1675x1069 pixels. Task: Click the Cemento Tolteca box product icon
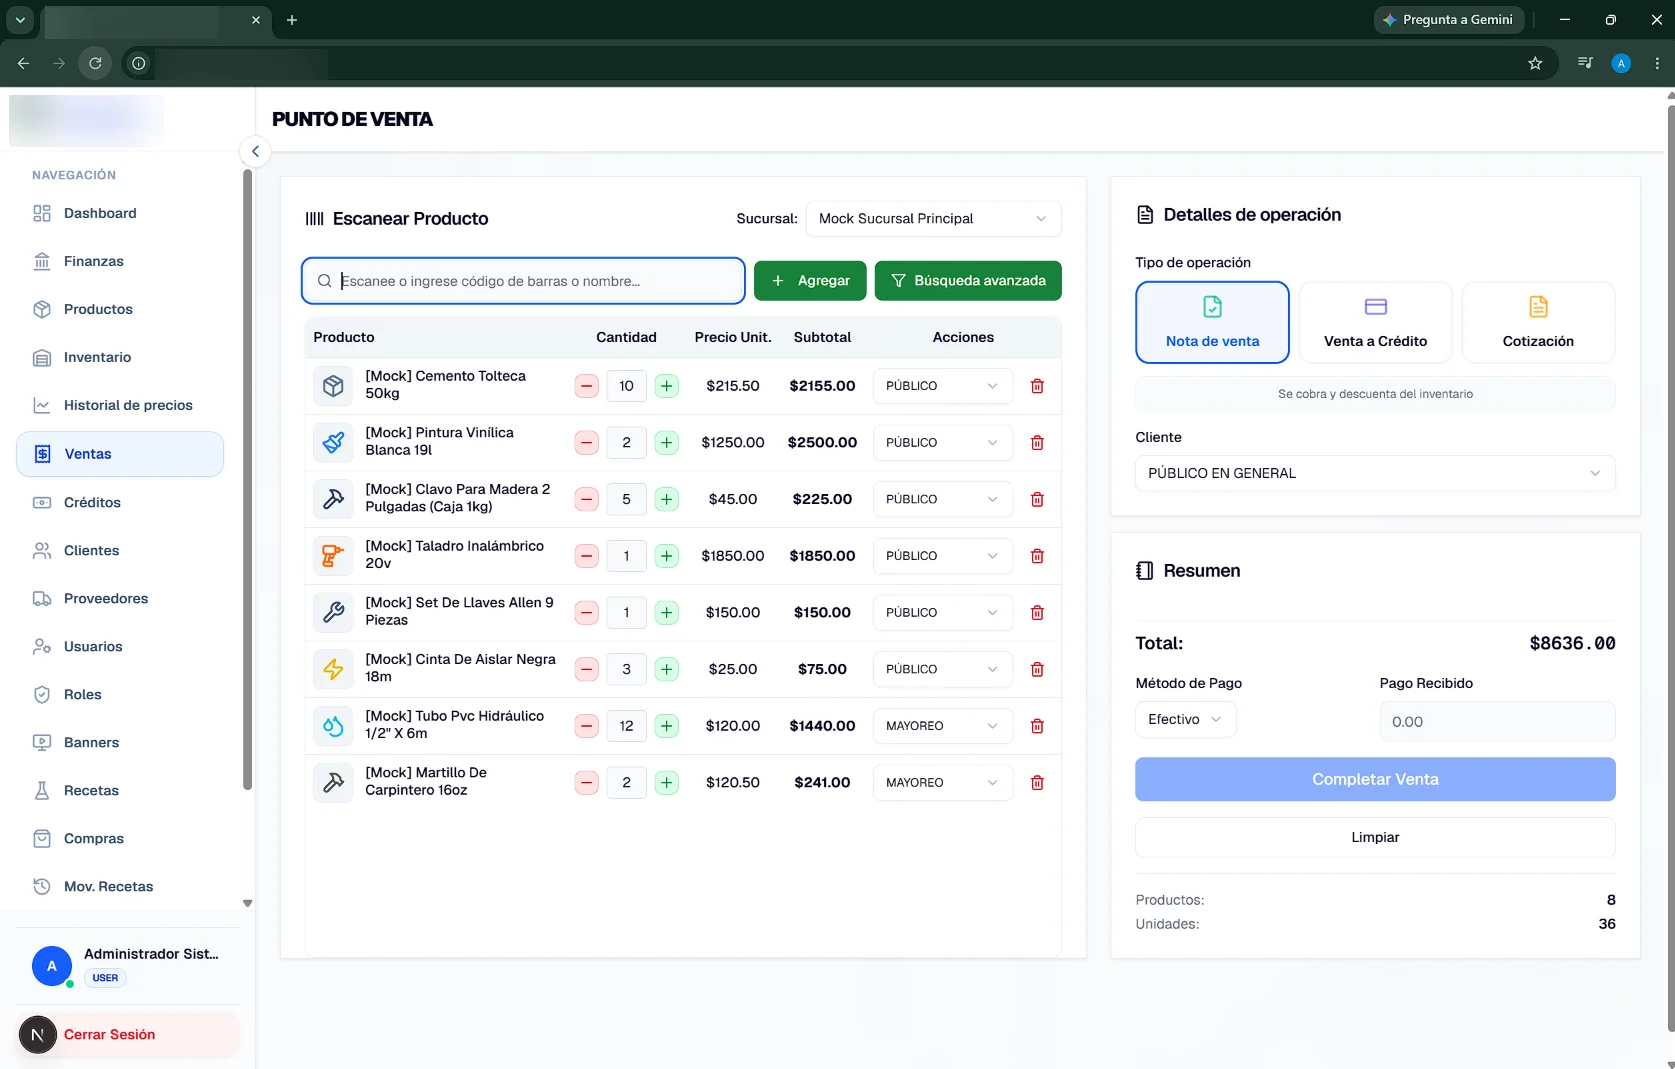click(x=333, y=386)
